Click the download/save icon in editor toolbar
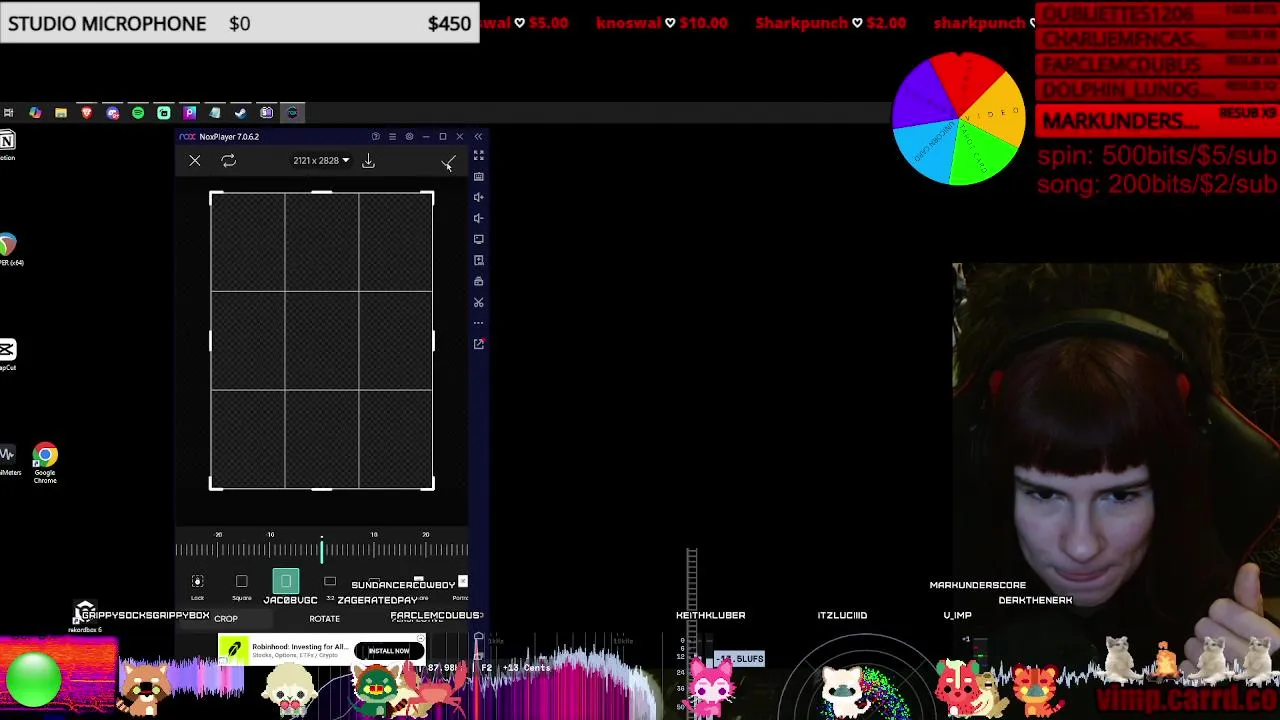The image size is (1280, 720). point(368,161)
